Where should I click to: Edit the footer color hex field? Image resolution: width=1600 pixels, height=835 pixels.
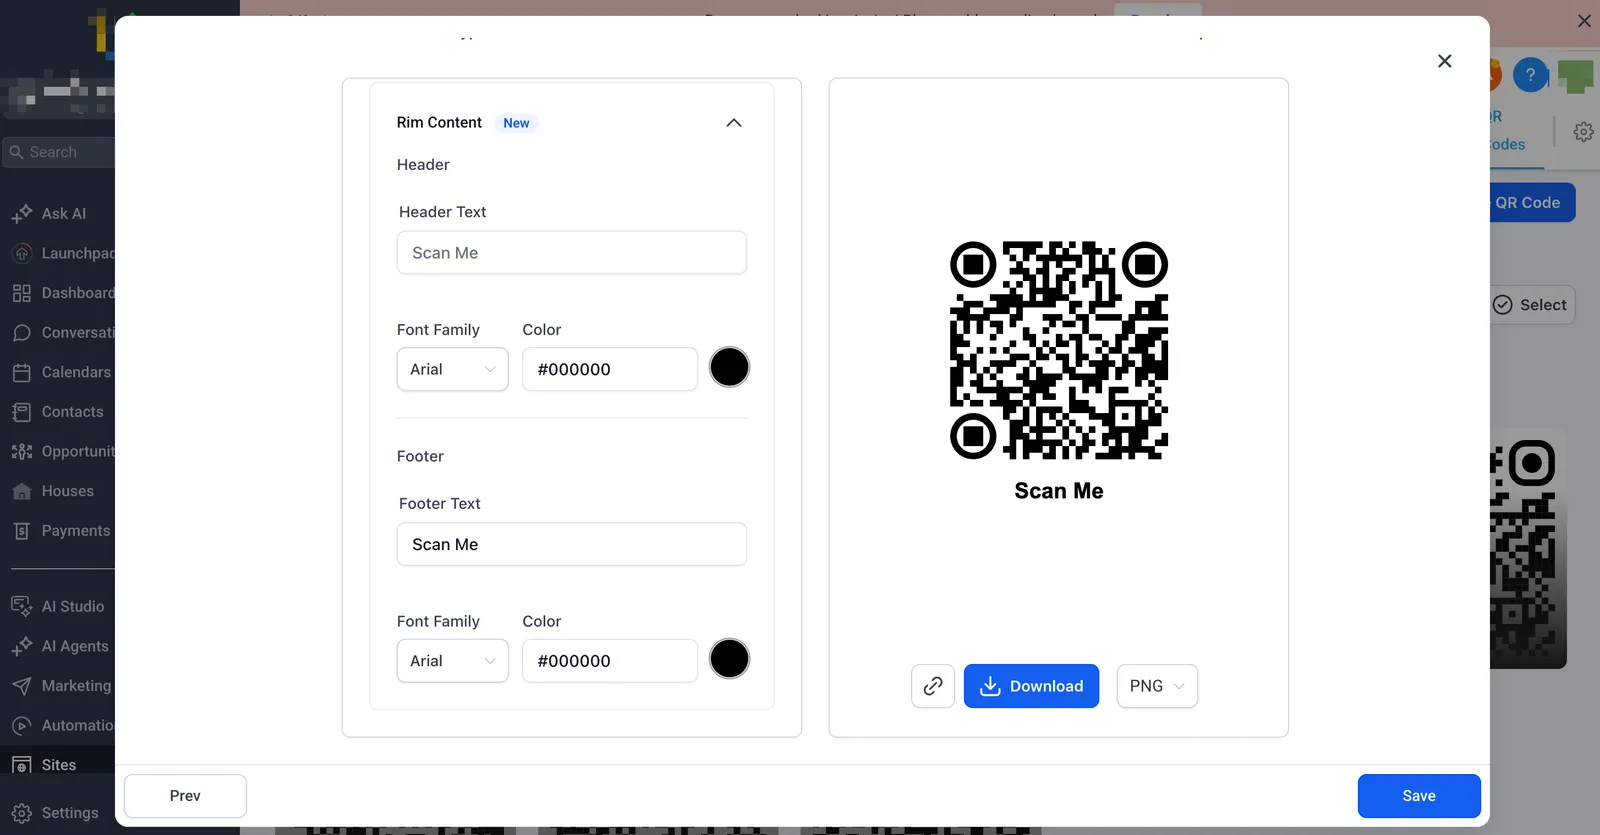coord(610,661)
